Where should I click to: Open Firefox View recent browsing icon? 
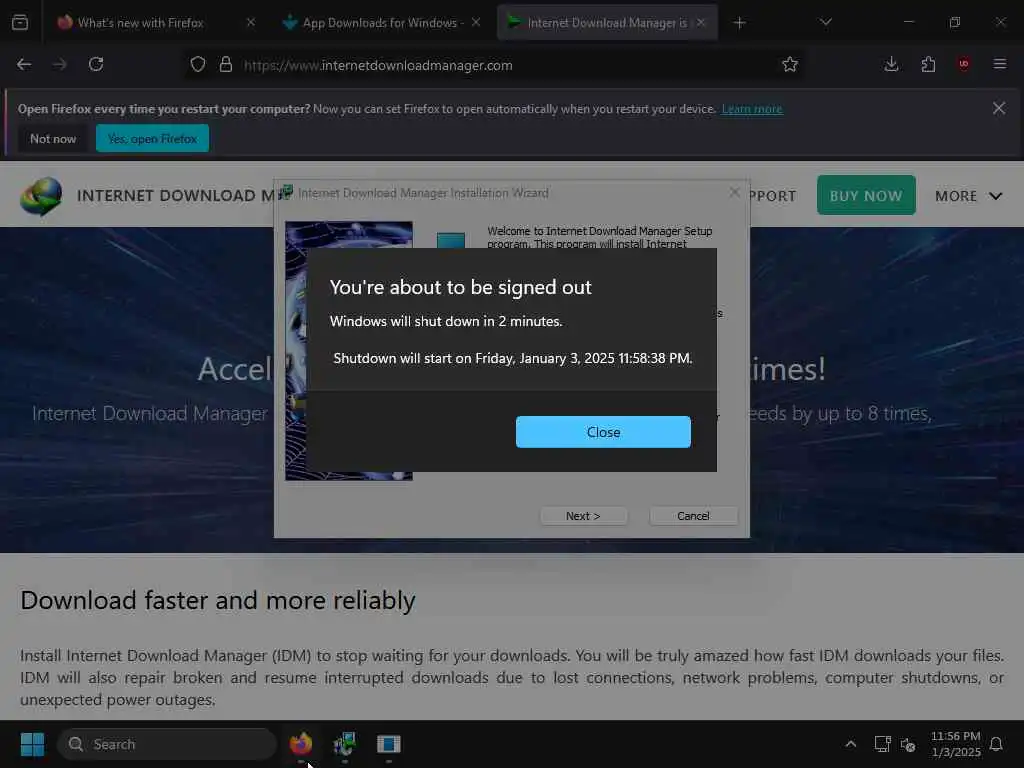tap(20, 23)
